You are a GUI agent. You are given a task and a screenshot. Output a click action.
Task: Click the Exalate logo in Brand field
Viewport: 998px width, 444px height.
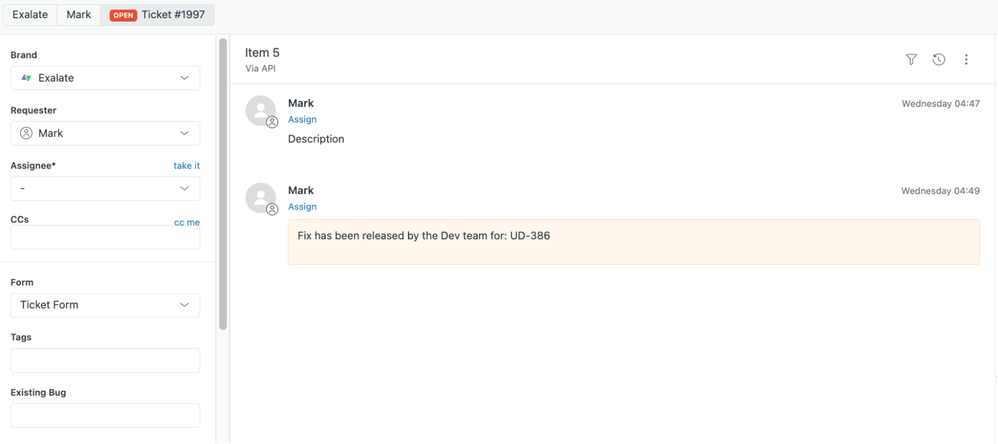pyautogui.click(x=26, y=78)
